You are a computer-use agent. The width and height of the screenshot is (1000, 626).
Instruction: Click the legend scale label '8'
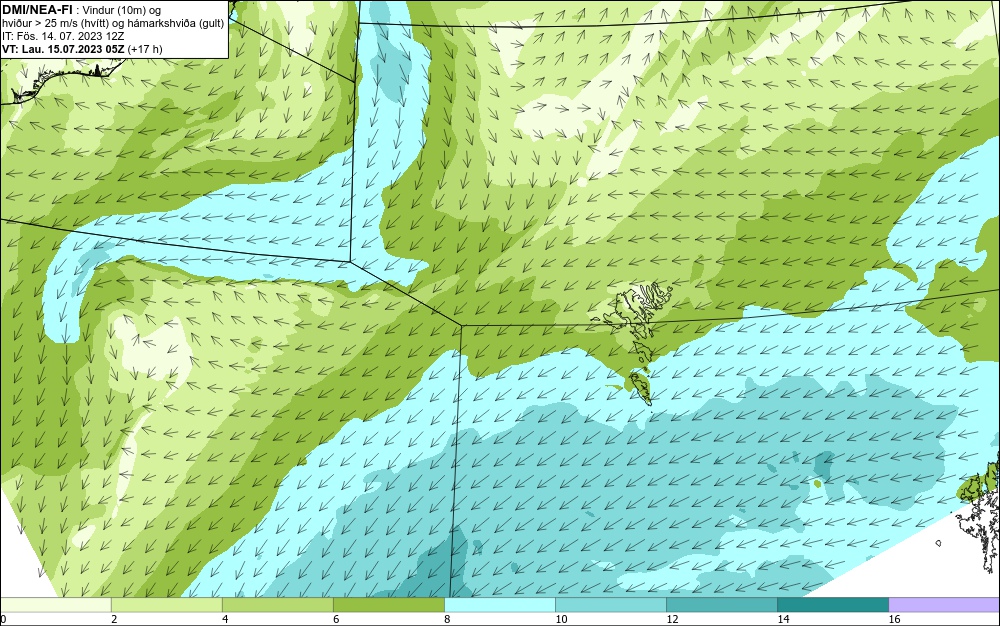click(447, 619)
